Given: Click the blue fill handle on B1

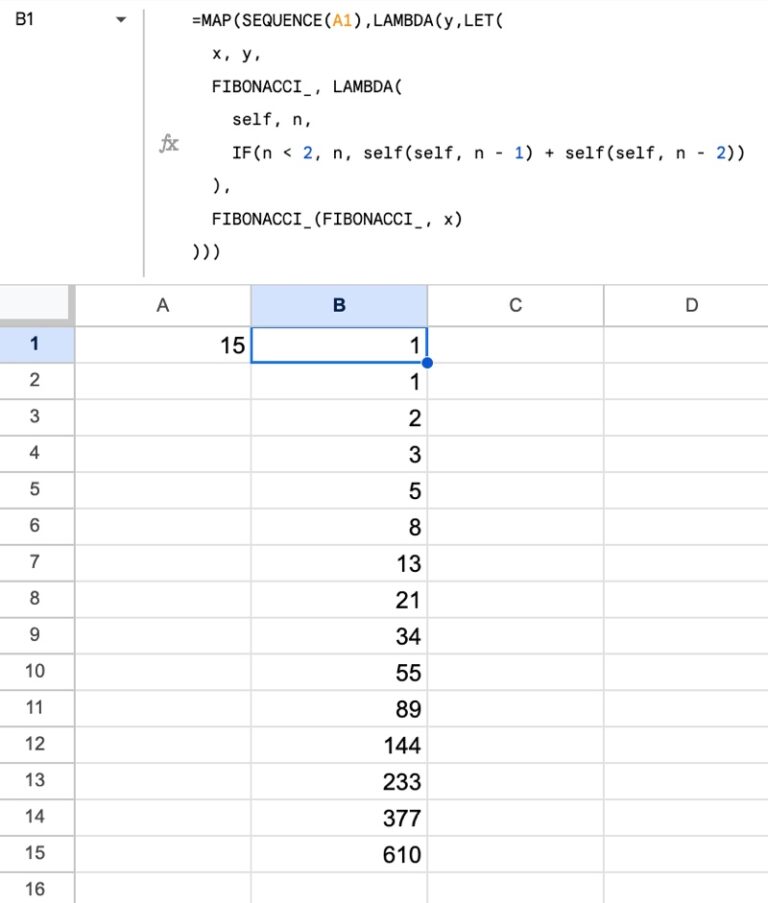Looking at the screenshot, I should [x=427, y=362].
